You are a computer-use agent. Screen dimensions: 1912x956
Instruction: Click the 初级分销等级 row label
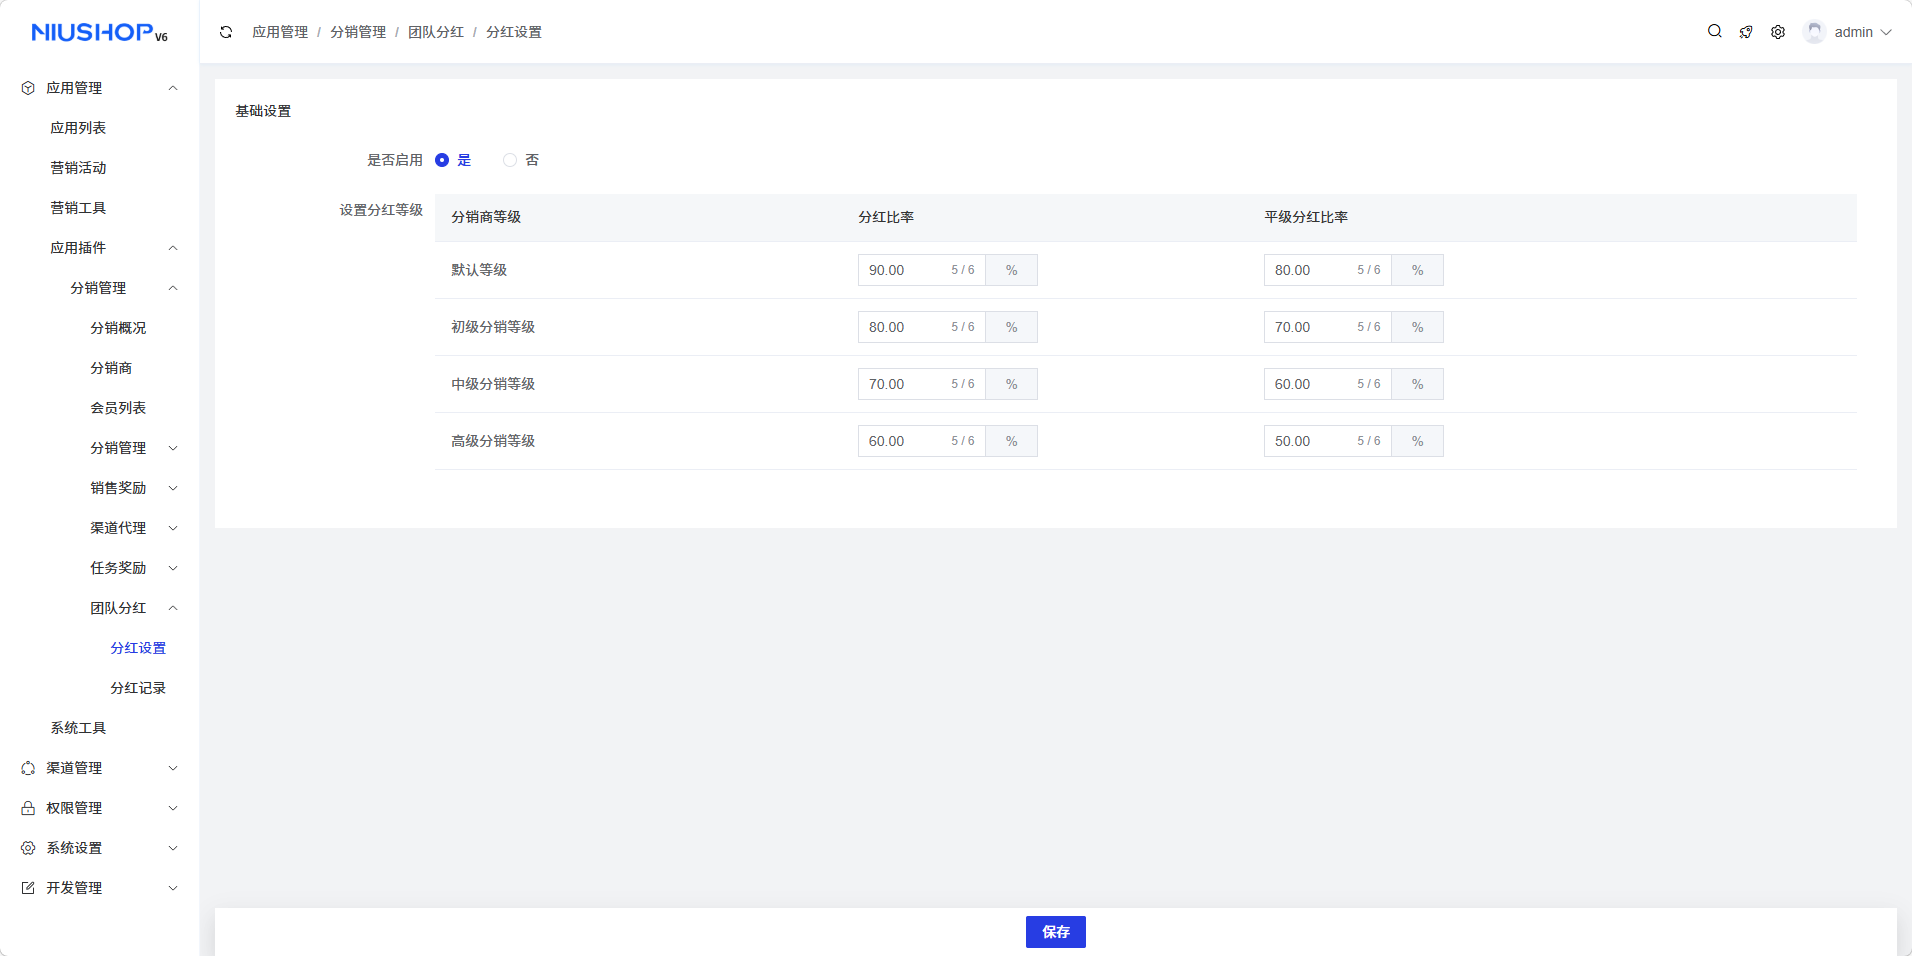tap(493, 327)
